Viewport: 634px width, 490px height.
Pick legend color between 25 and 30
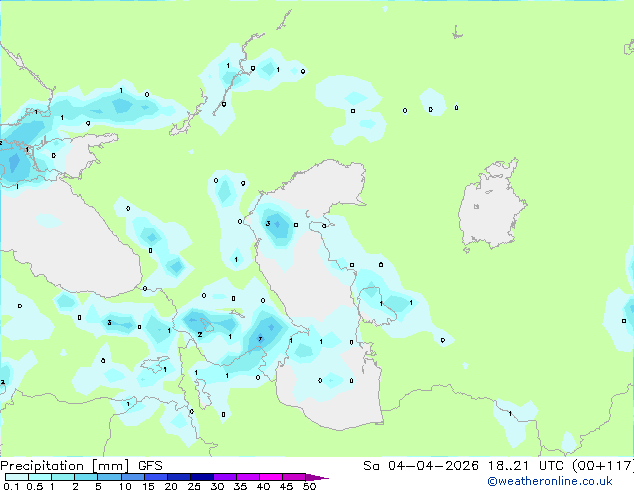pos(202,477)
